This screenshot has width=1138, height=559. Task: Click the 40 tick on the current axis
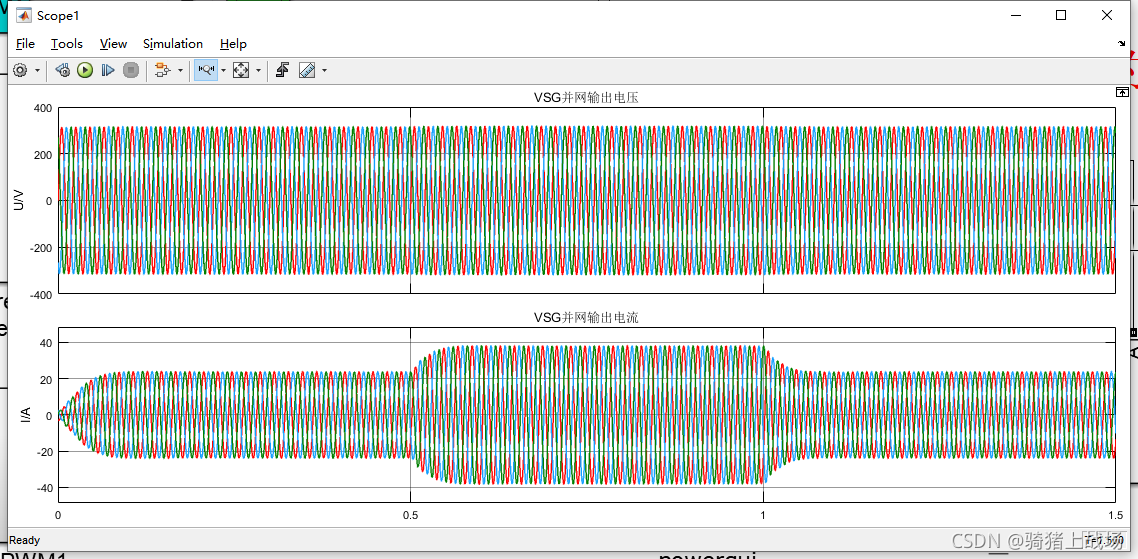[x=45, y=343]
